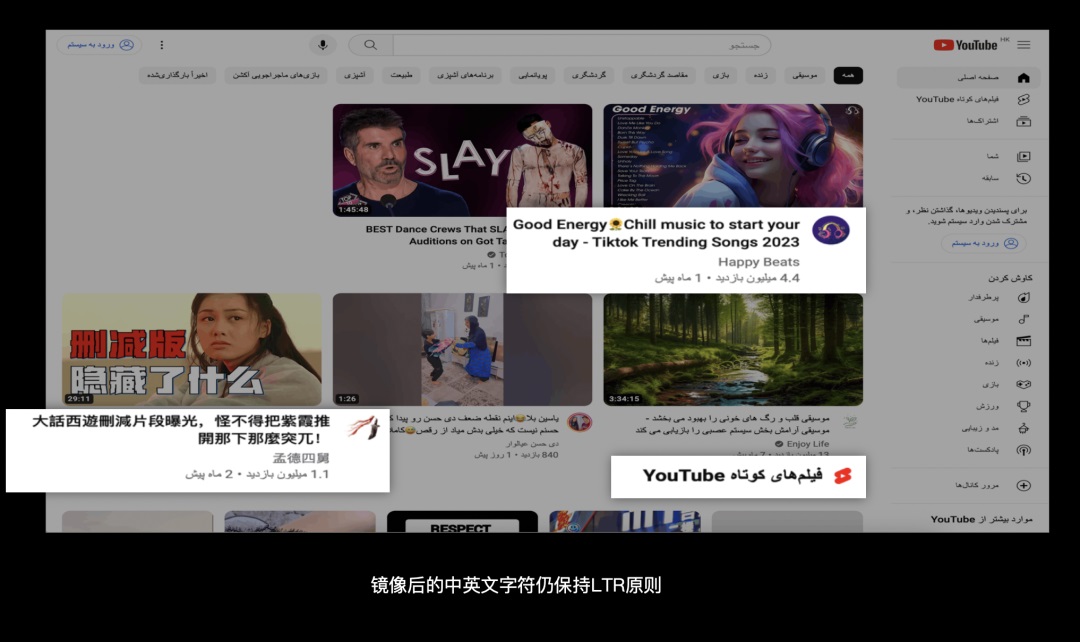Open the Music note icon in Explore section
The image size is (1080, 642).
tap(1024, 320)
